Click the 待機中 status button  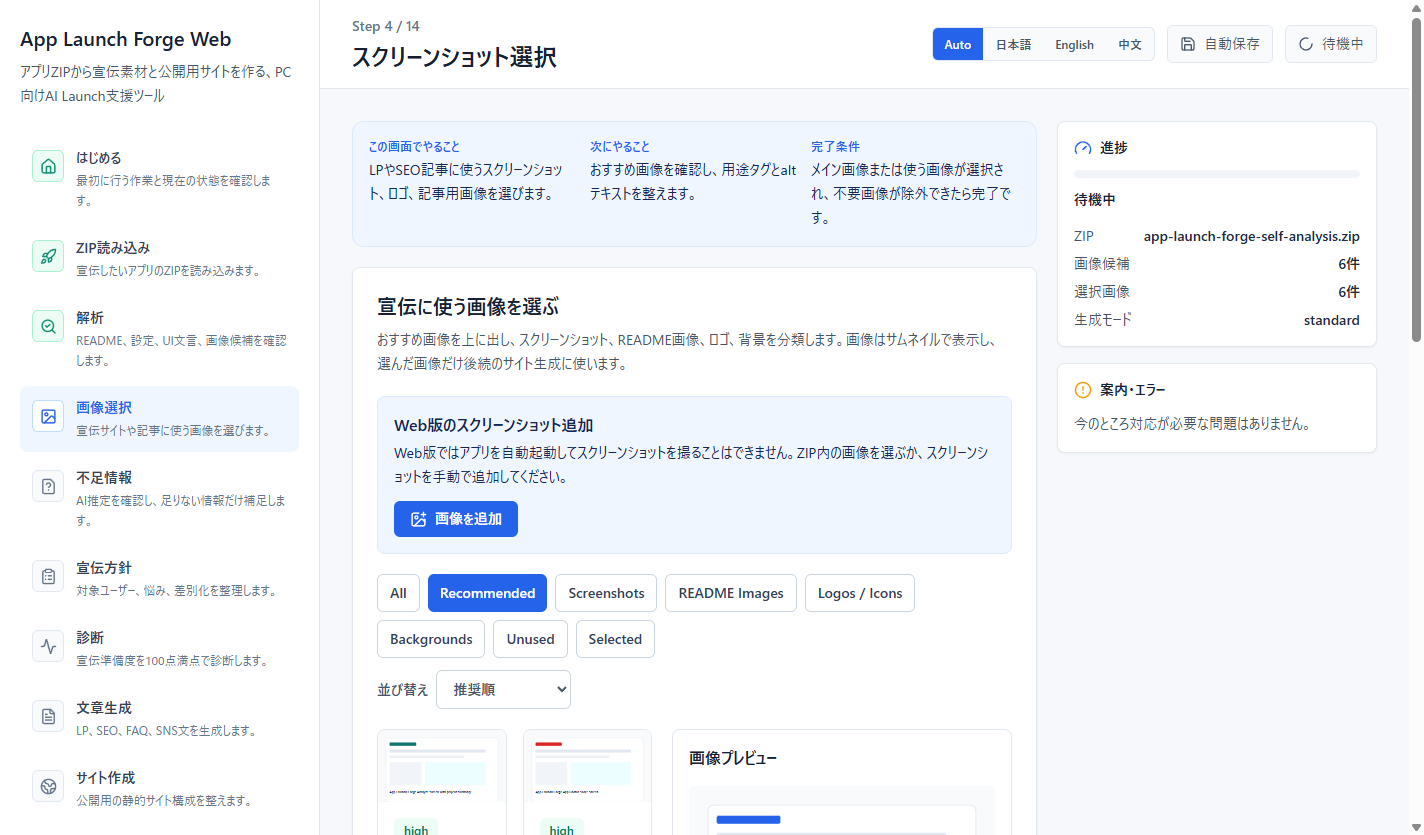click(1331, 44)
